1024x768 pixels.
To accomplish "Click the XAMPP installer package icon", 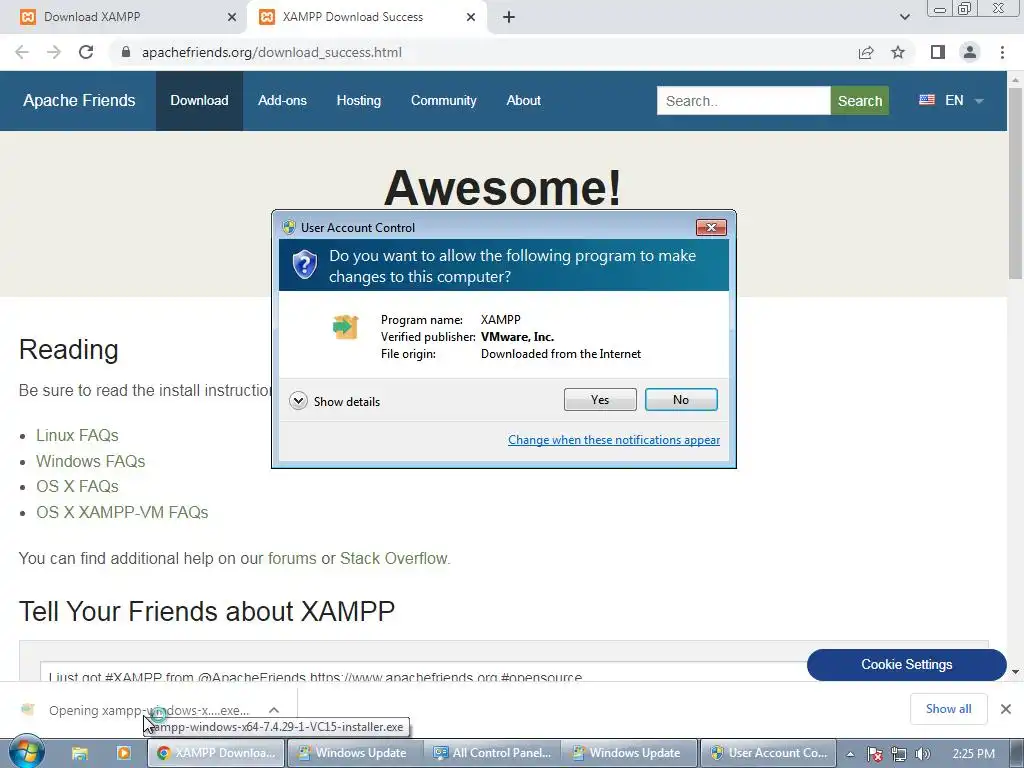I will 345,327.
